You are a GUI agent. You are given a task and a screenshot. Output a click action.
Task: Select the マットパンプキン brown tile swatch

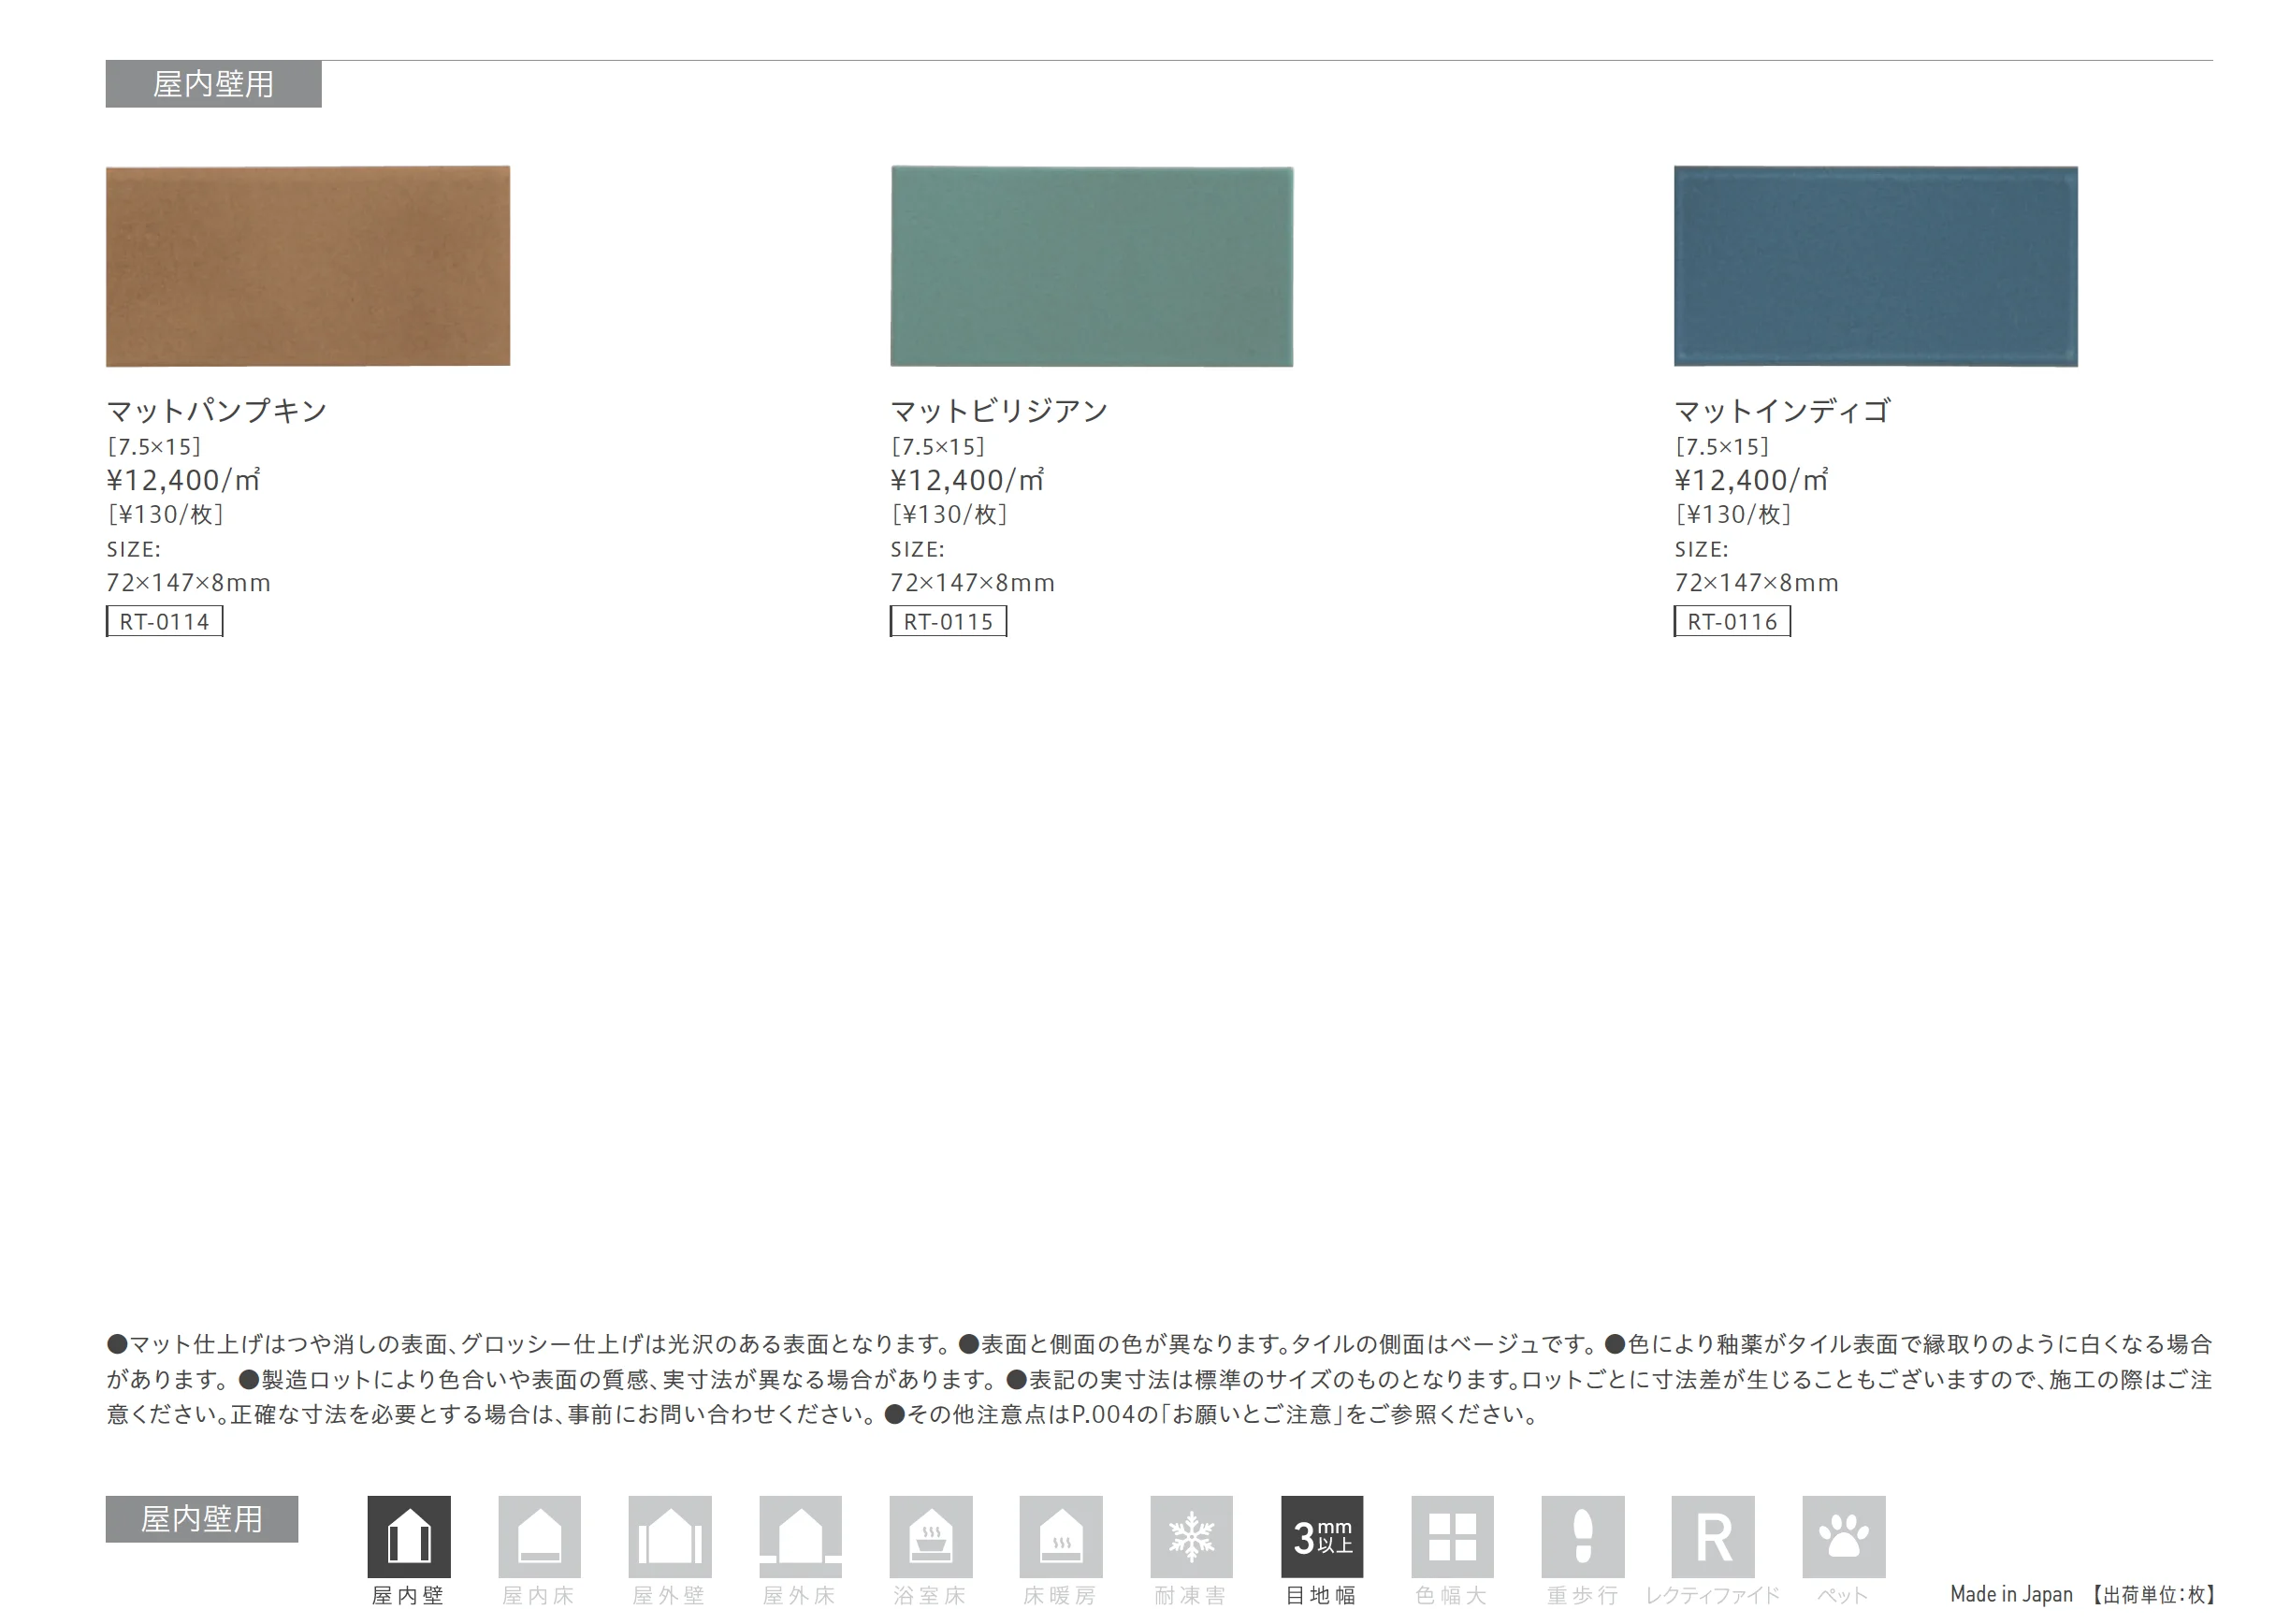coord(308,266)
